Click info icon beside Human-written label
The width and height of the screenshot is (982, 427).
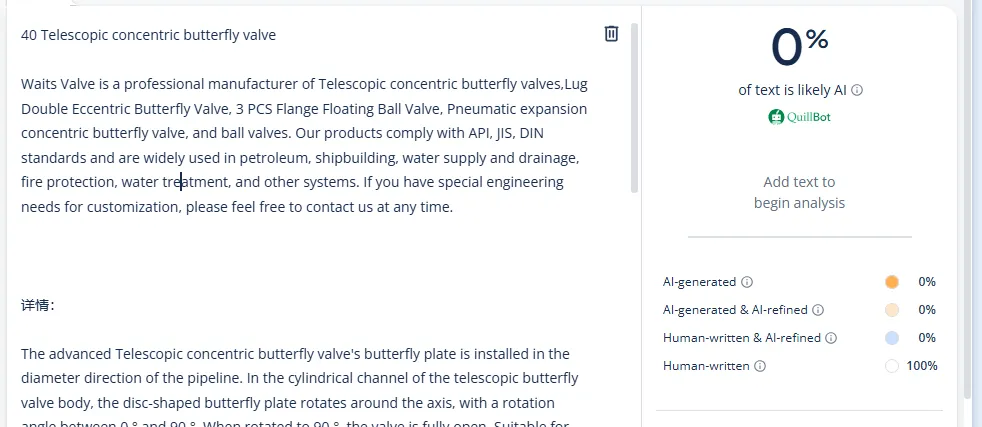[x=760, y=366]
